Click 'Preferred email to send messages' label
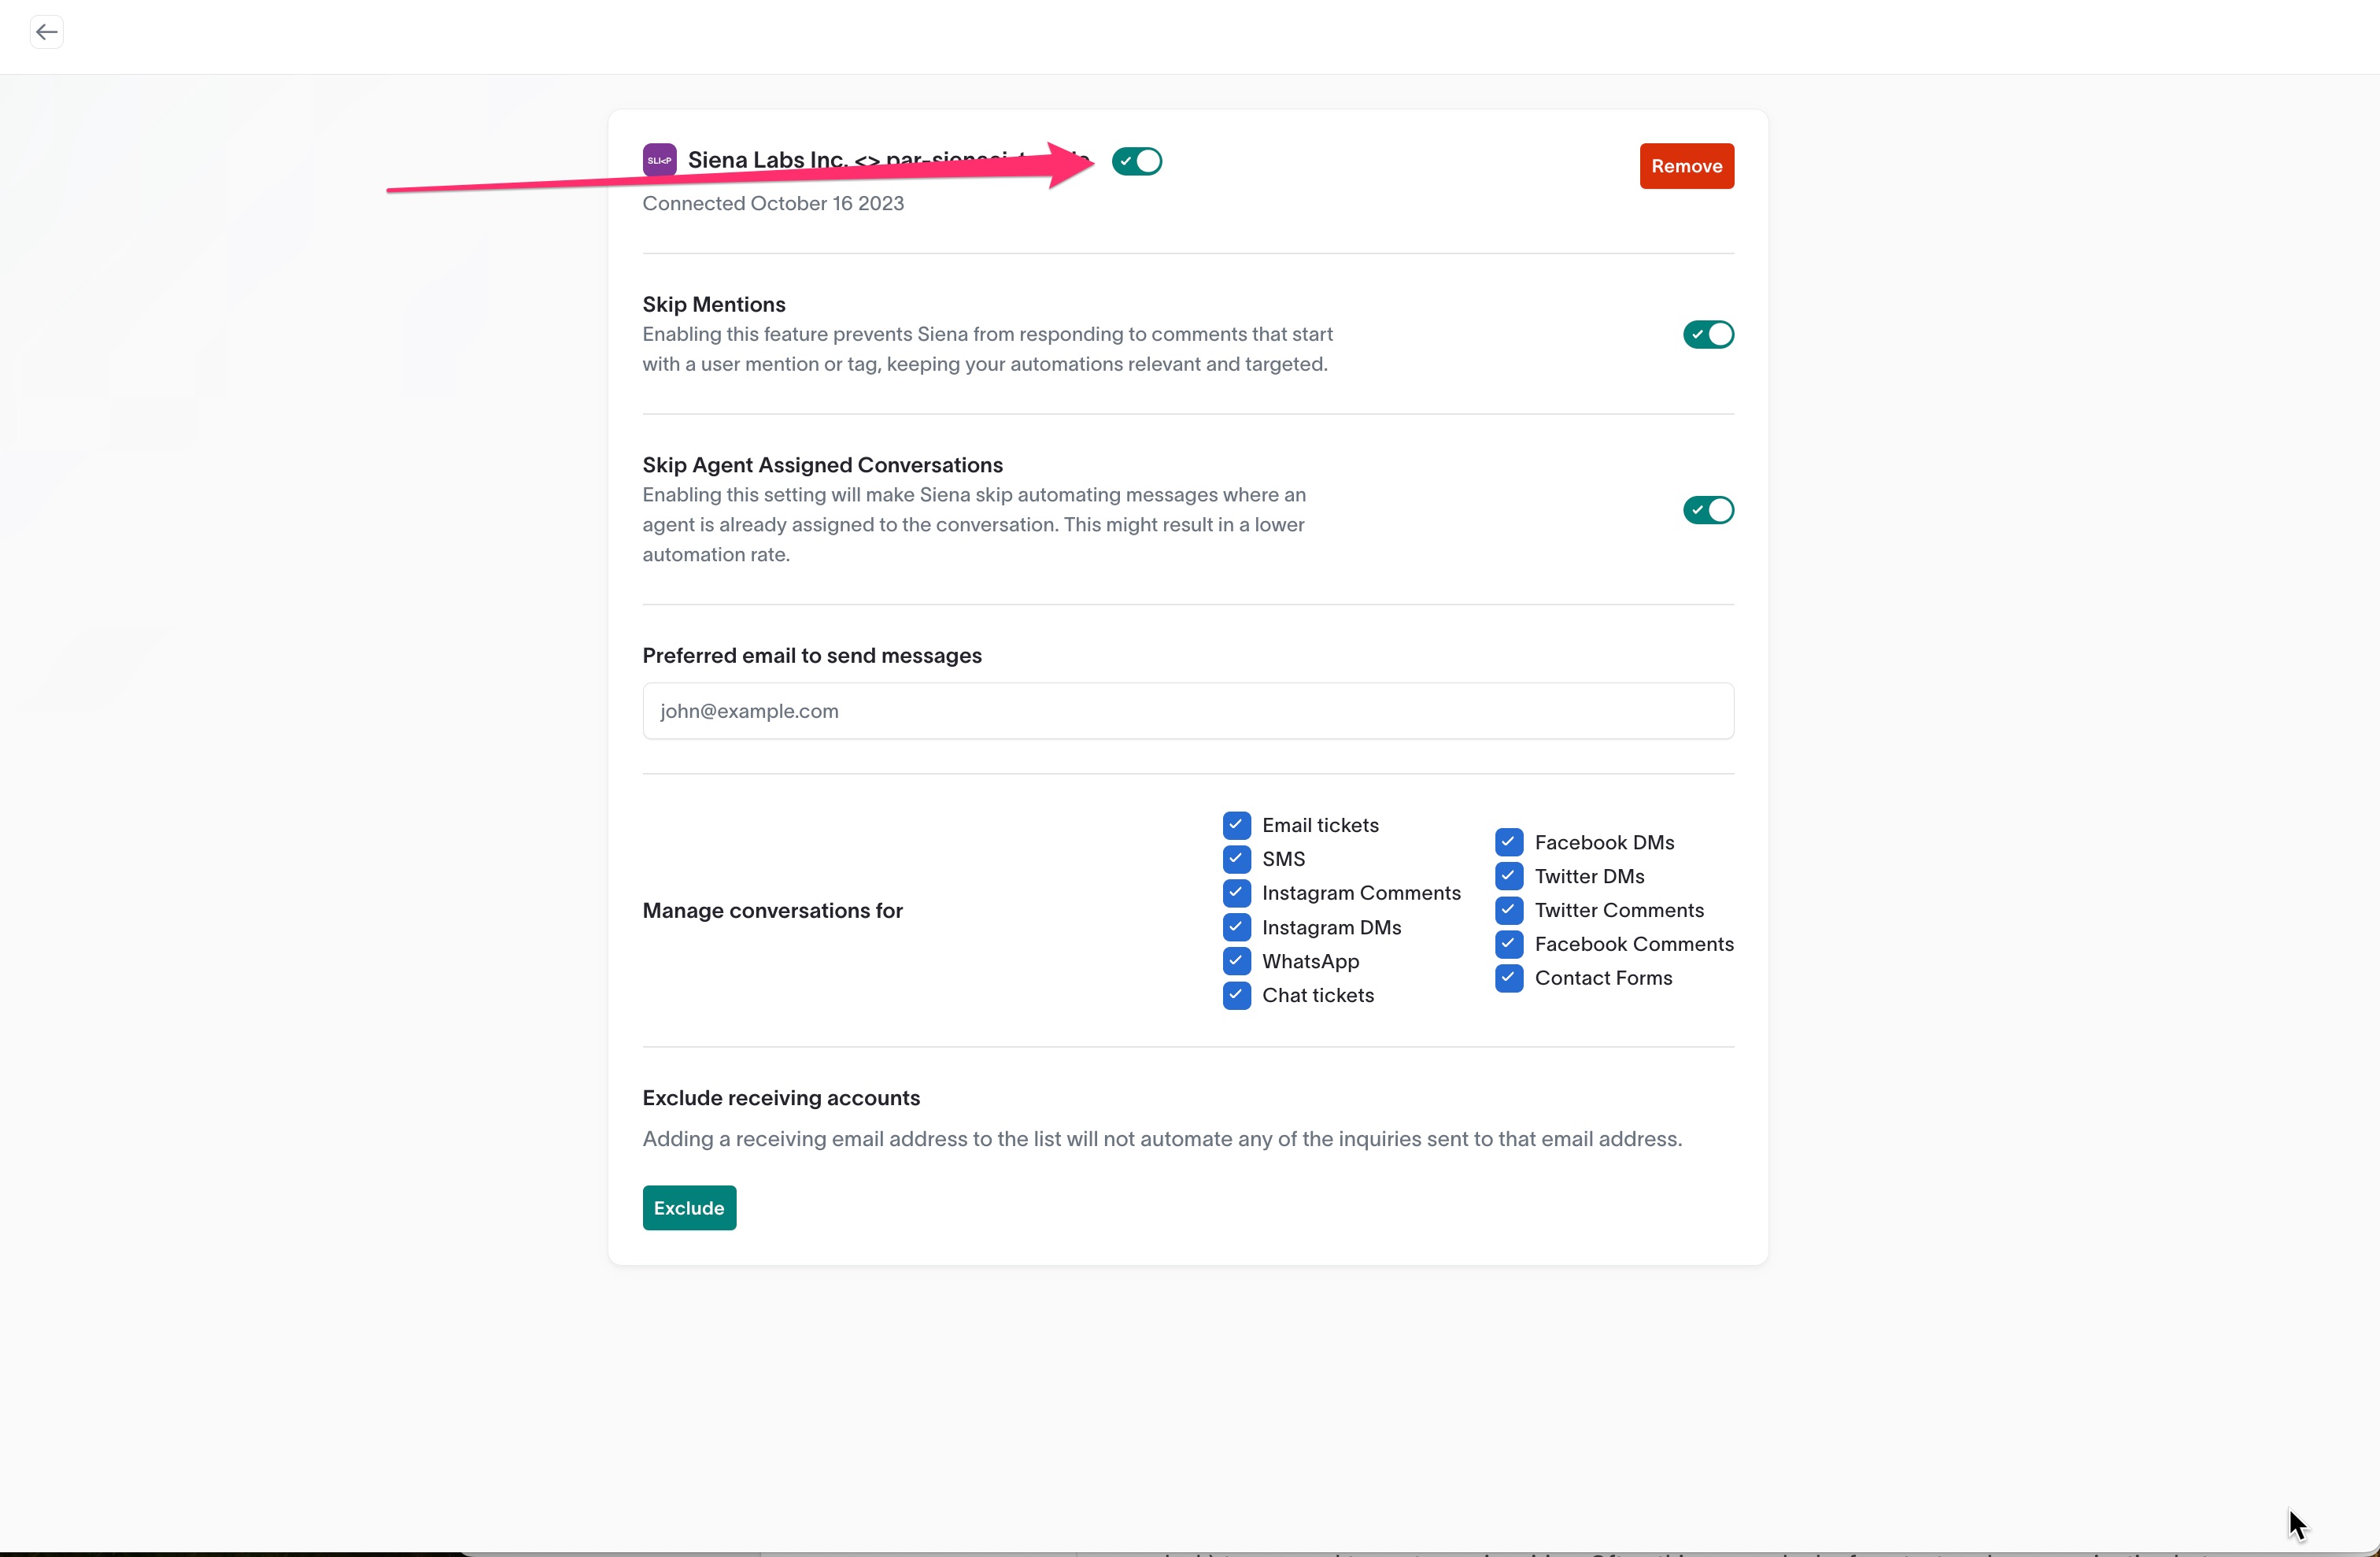 (x=812, y=655)
